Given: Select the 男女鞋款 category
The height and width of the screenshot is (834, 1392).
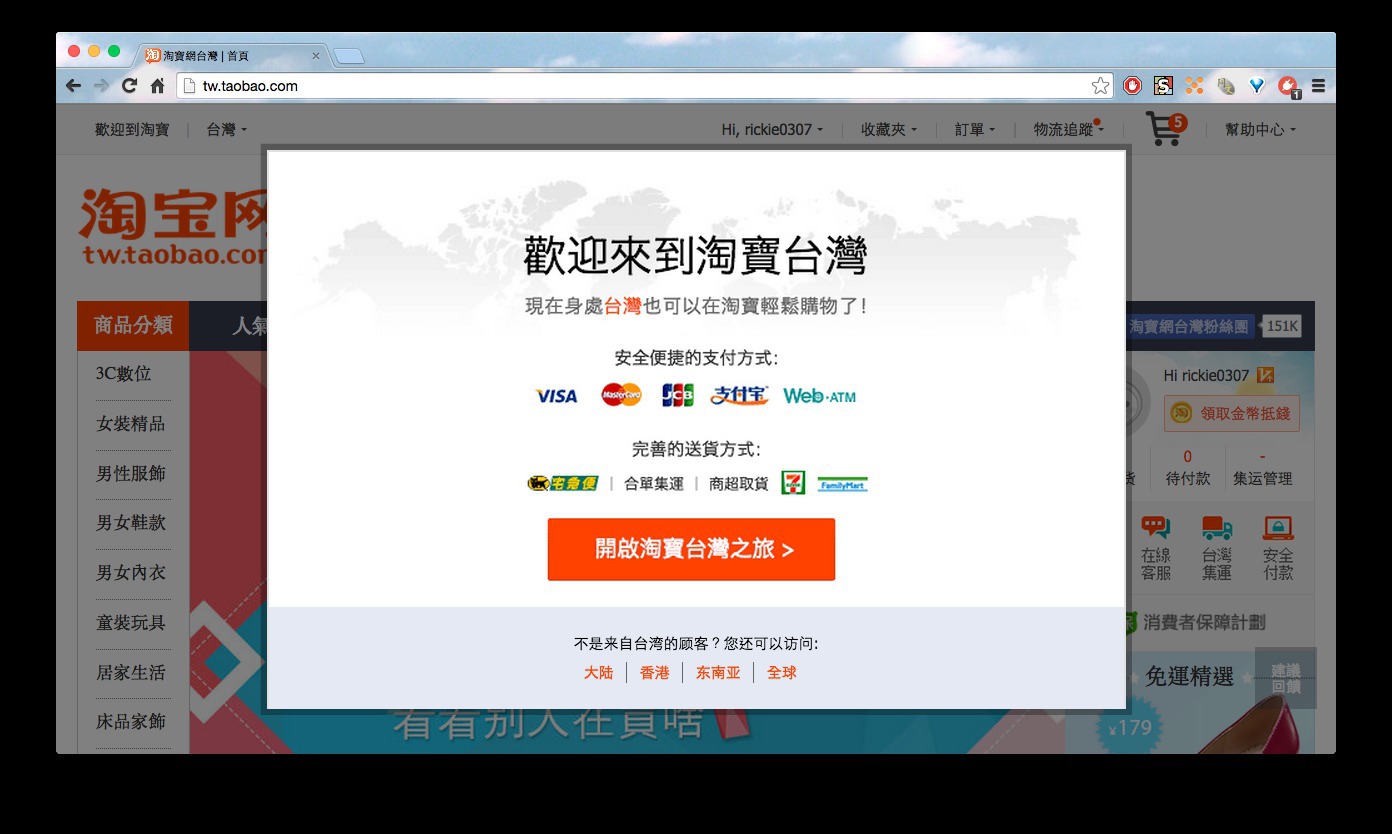Looking at the screenshot, I should click(130, 523).
